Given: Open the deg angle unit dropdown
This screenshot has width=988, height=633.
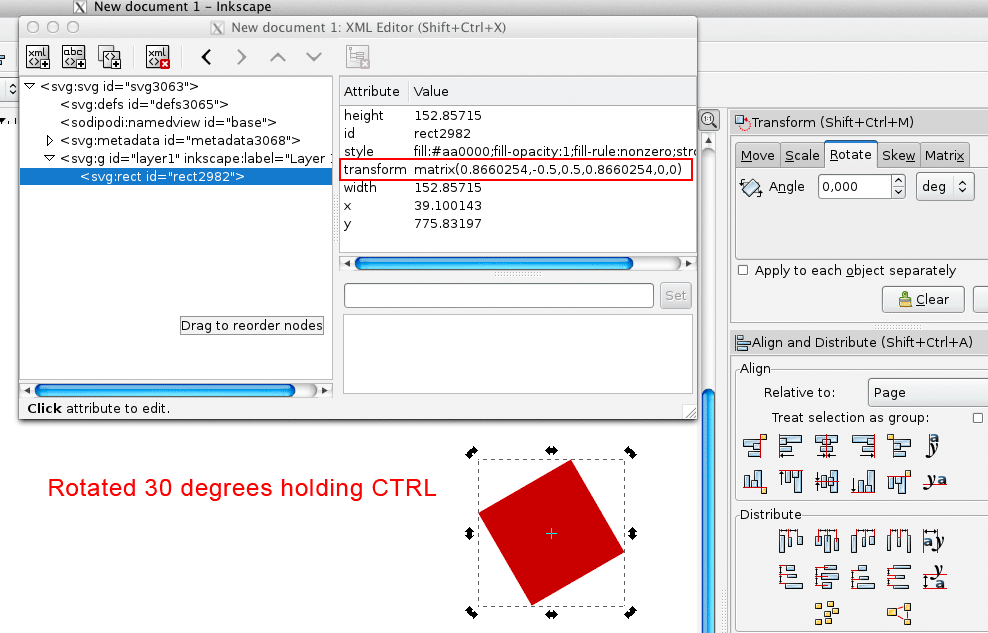Looking at the screenshot, I should point(944,186).
